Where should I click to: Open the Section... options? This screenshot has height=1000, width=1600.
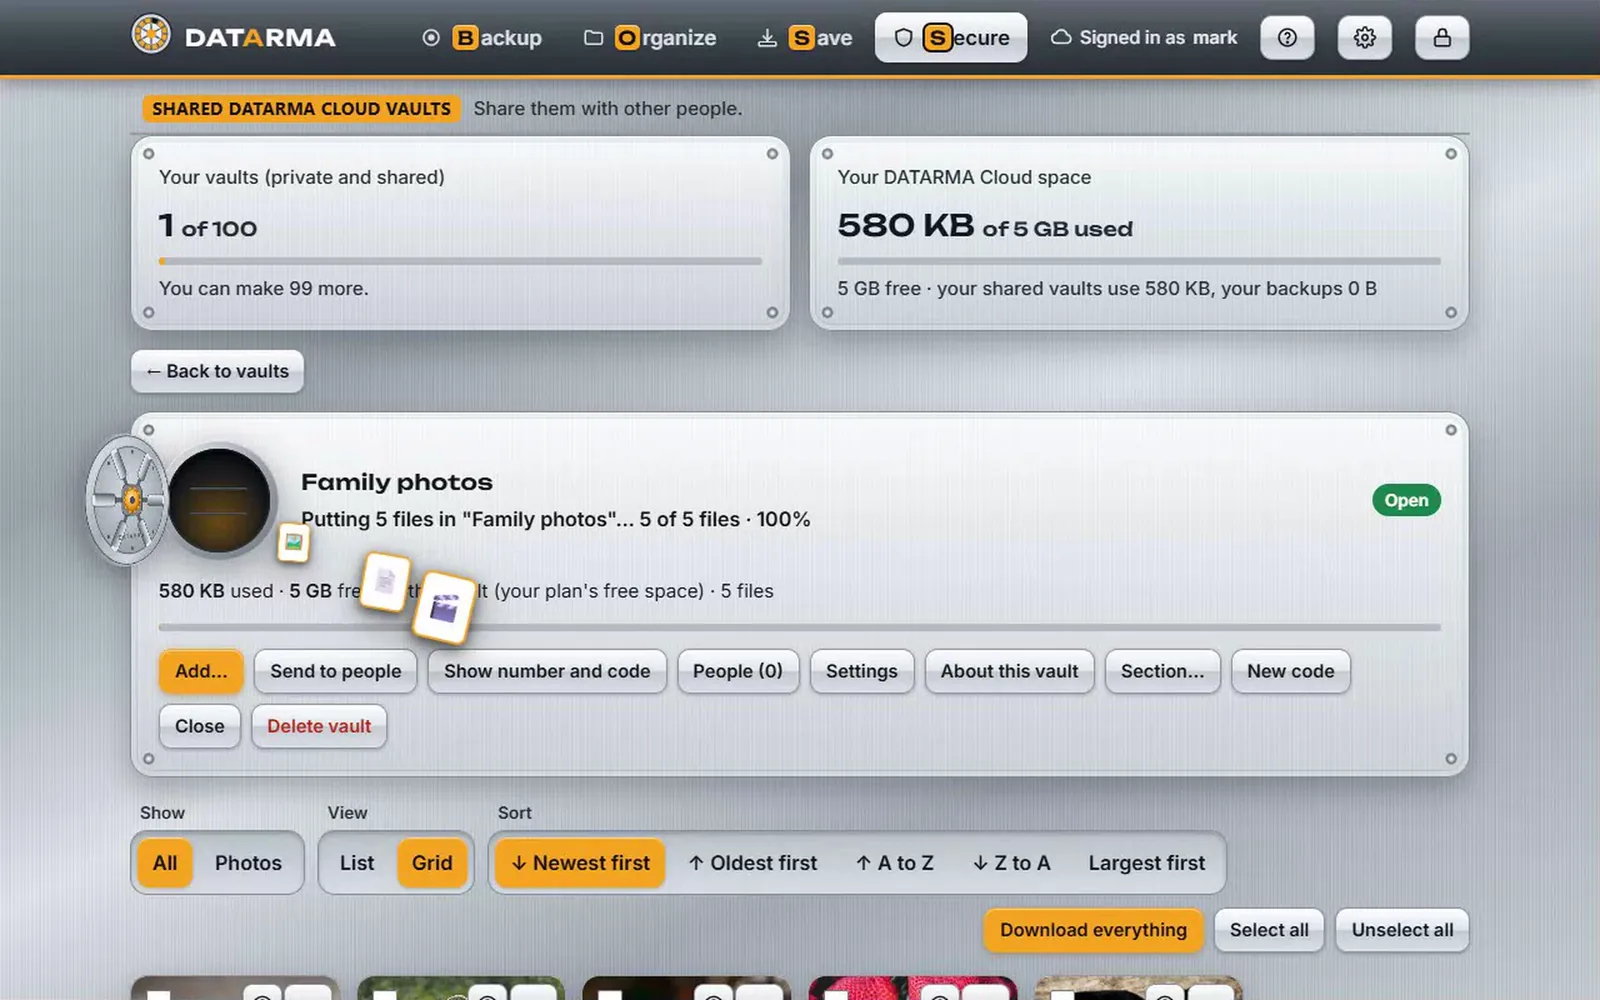click(x=1162, y=671)
